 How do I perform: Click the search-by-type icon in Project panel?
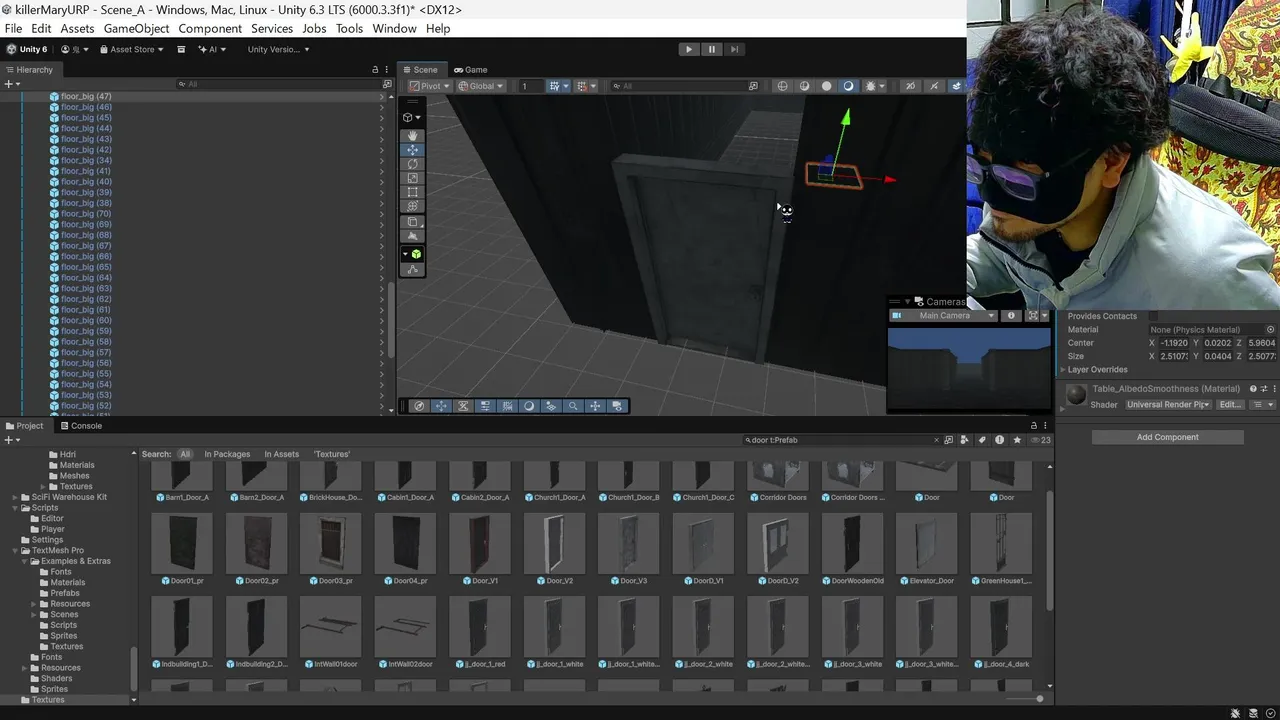coord(965,440)
